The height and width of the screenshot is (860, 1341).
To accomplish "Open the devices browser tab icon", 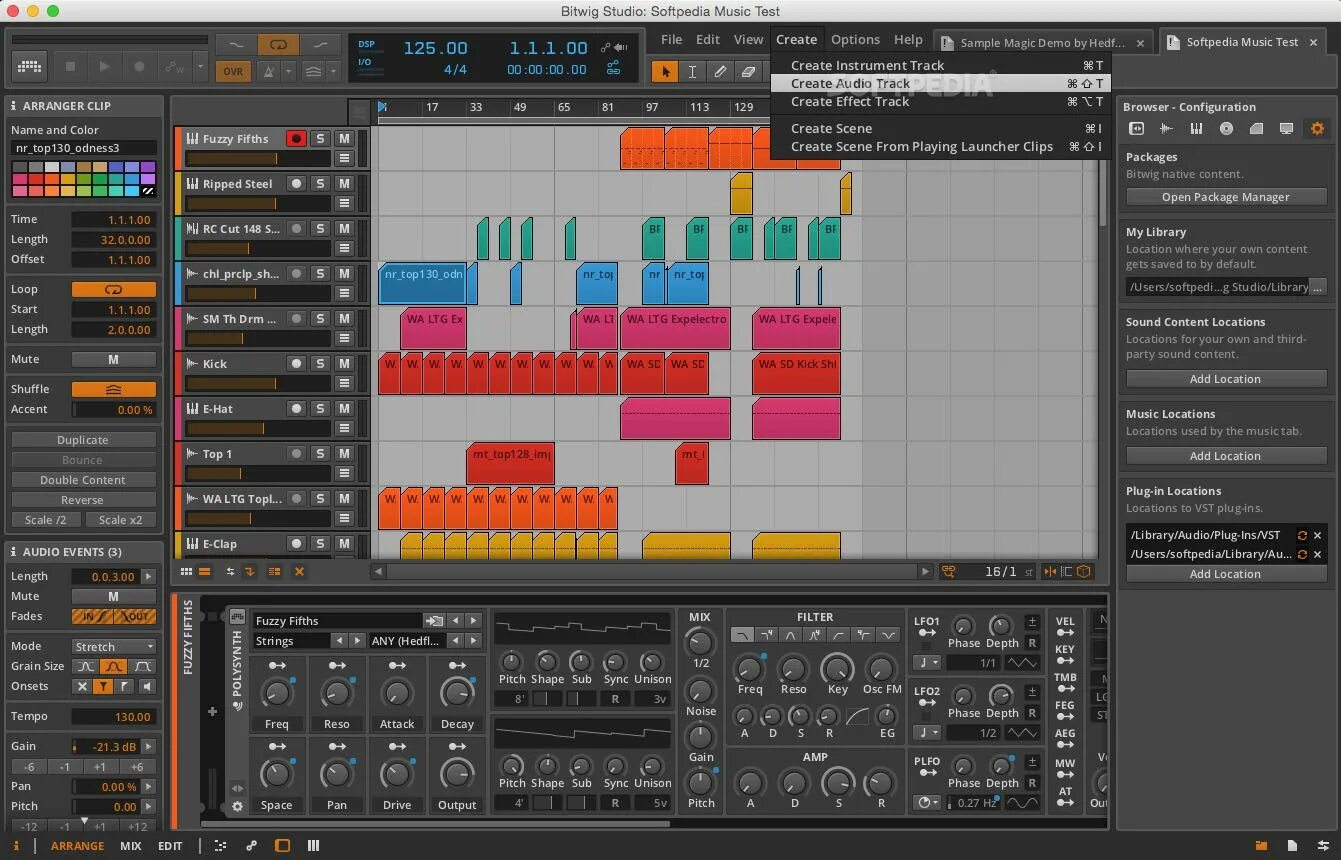I will [x=1136, y=128].
